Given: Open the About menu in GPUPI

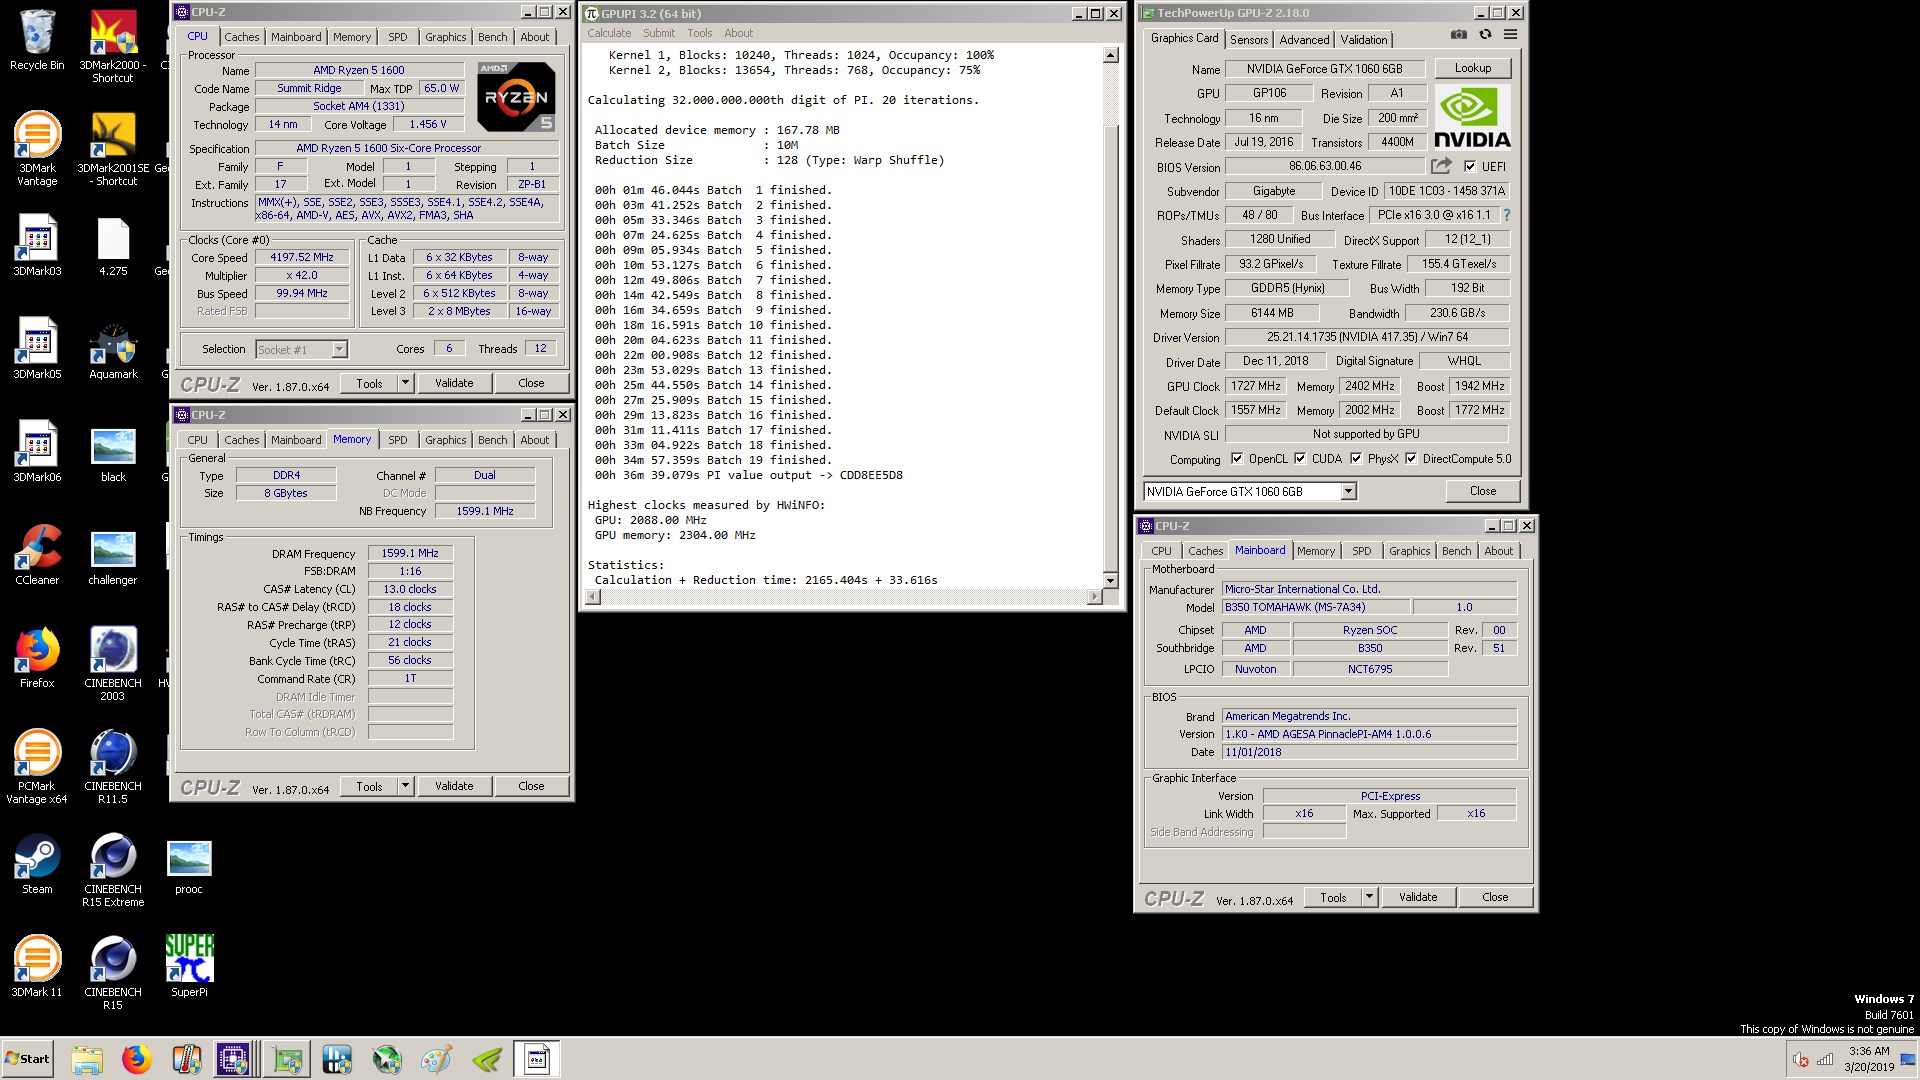Looking at the screenshot, I should (x=738, y=33).
